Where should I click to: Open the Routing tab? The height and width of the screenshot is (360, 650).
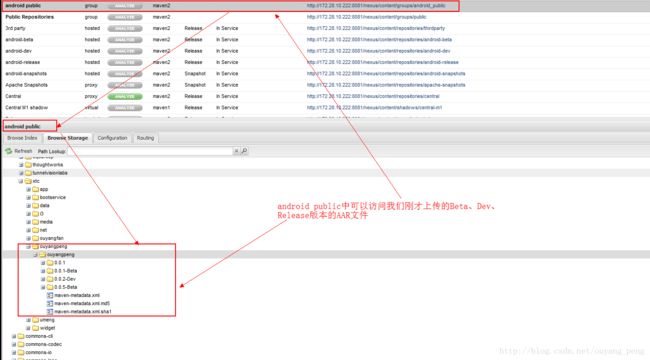coord(145,138)
